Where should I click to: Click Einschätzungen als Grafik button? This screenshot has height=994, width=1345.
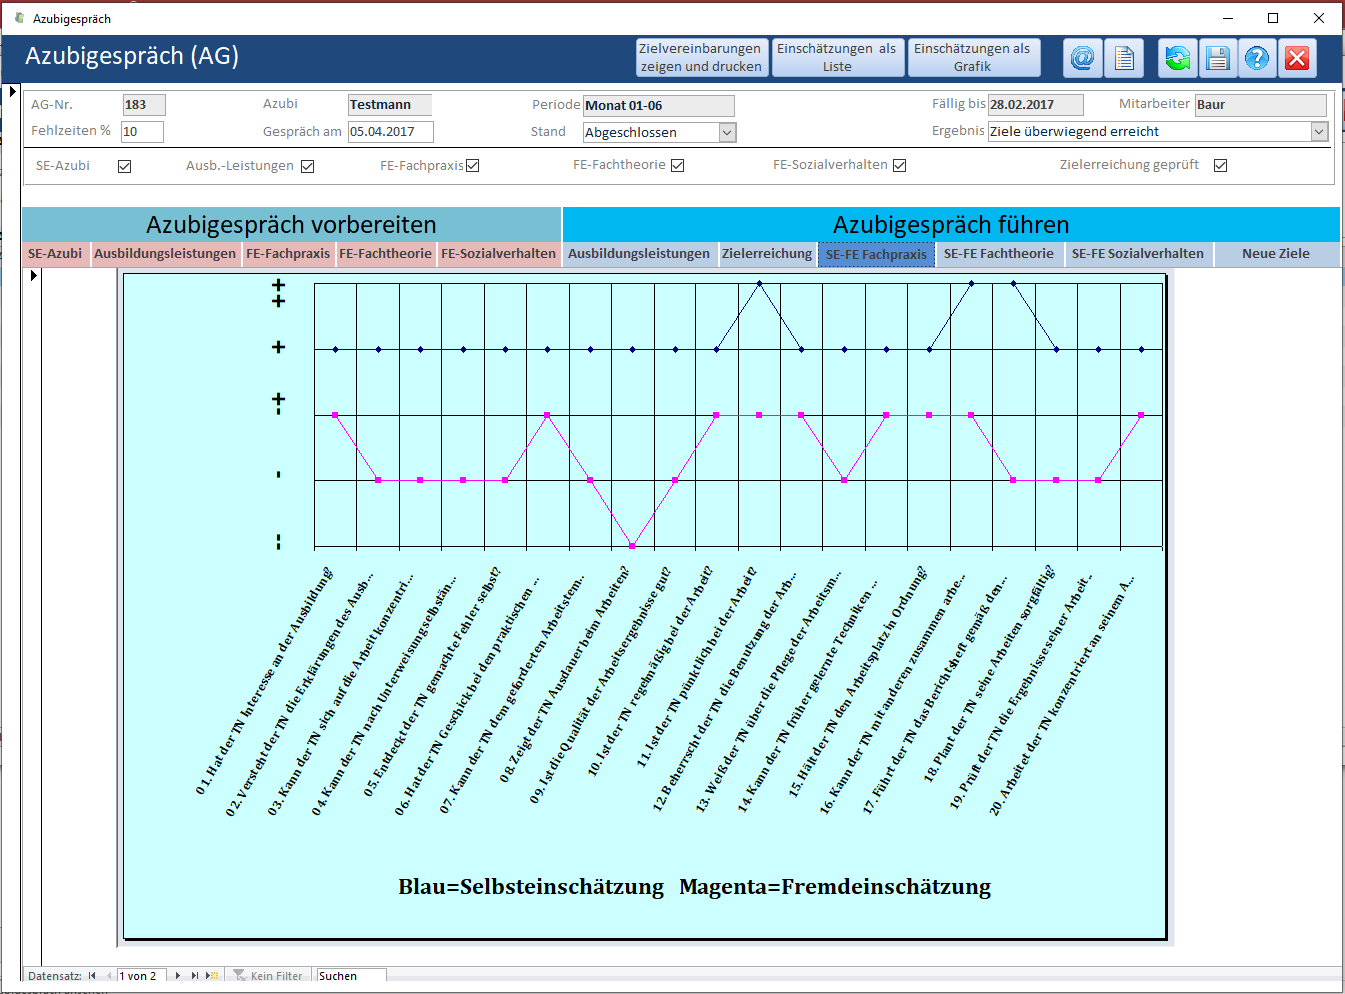(972, 58)
